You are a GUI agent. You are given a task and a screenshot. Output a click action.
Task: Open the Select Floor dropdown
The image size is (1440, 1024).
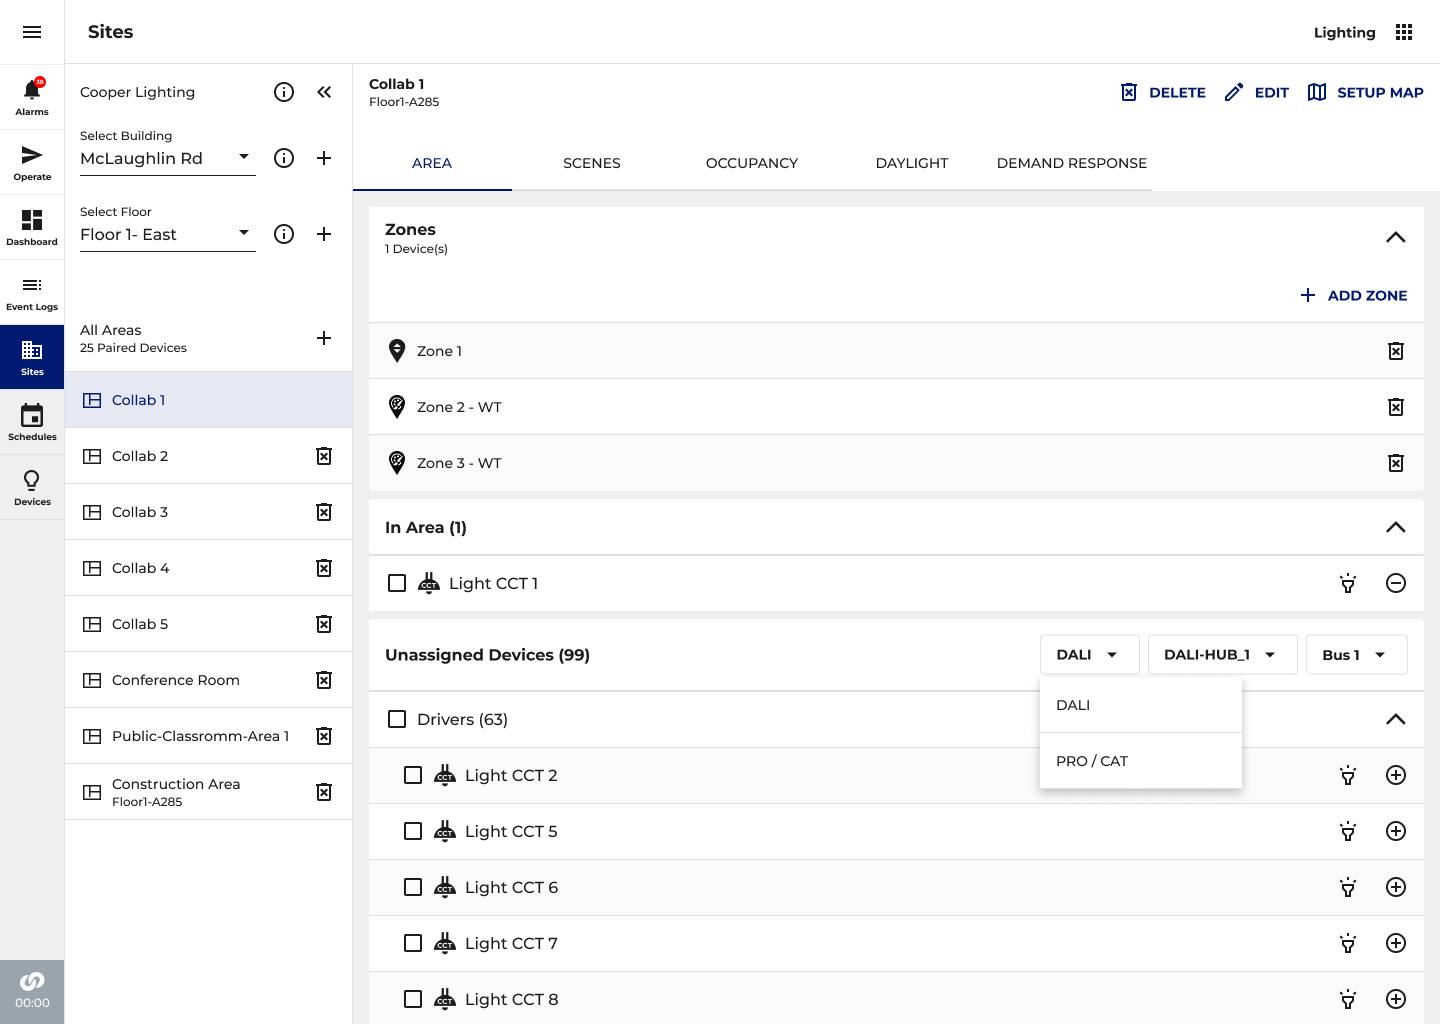[168, 234]
